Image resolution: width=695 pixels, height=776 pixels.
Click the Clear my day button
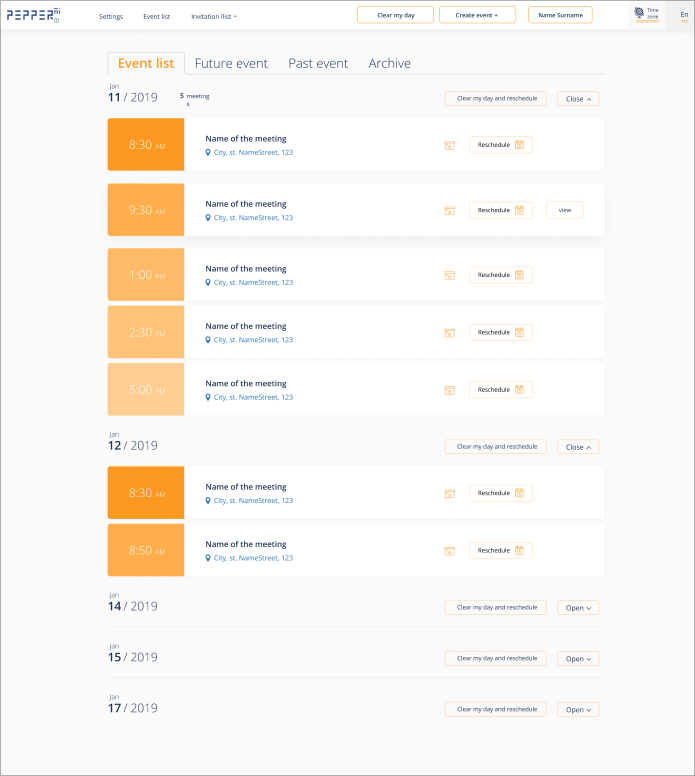[396, 15]
